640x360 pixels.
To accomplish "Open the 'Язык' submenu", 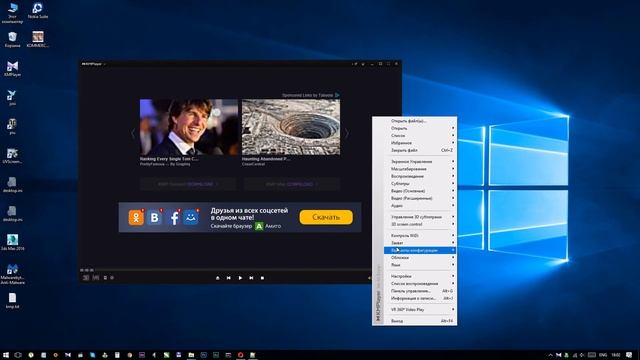I will coord(420,265).
